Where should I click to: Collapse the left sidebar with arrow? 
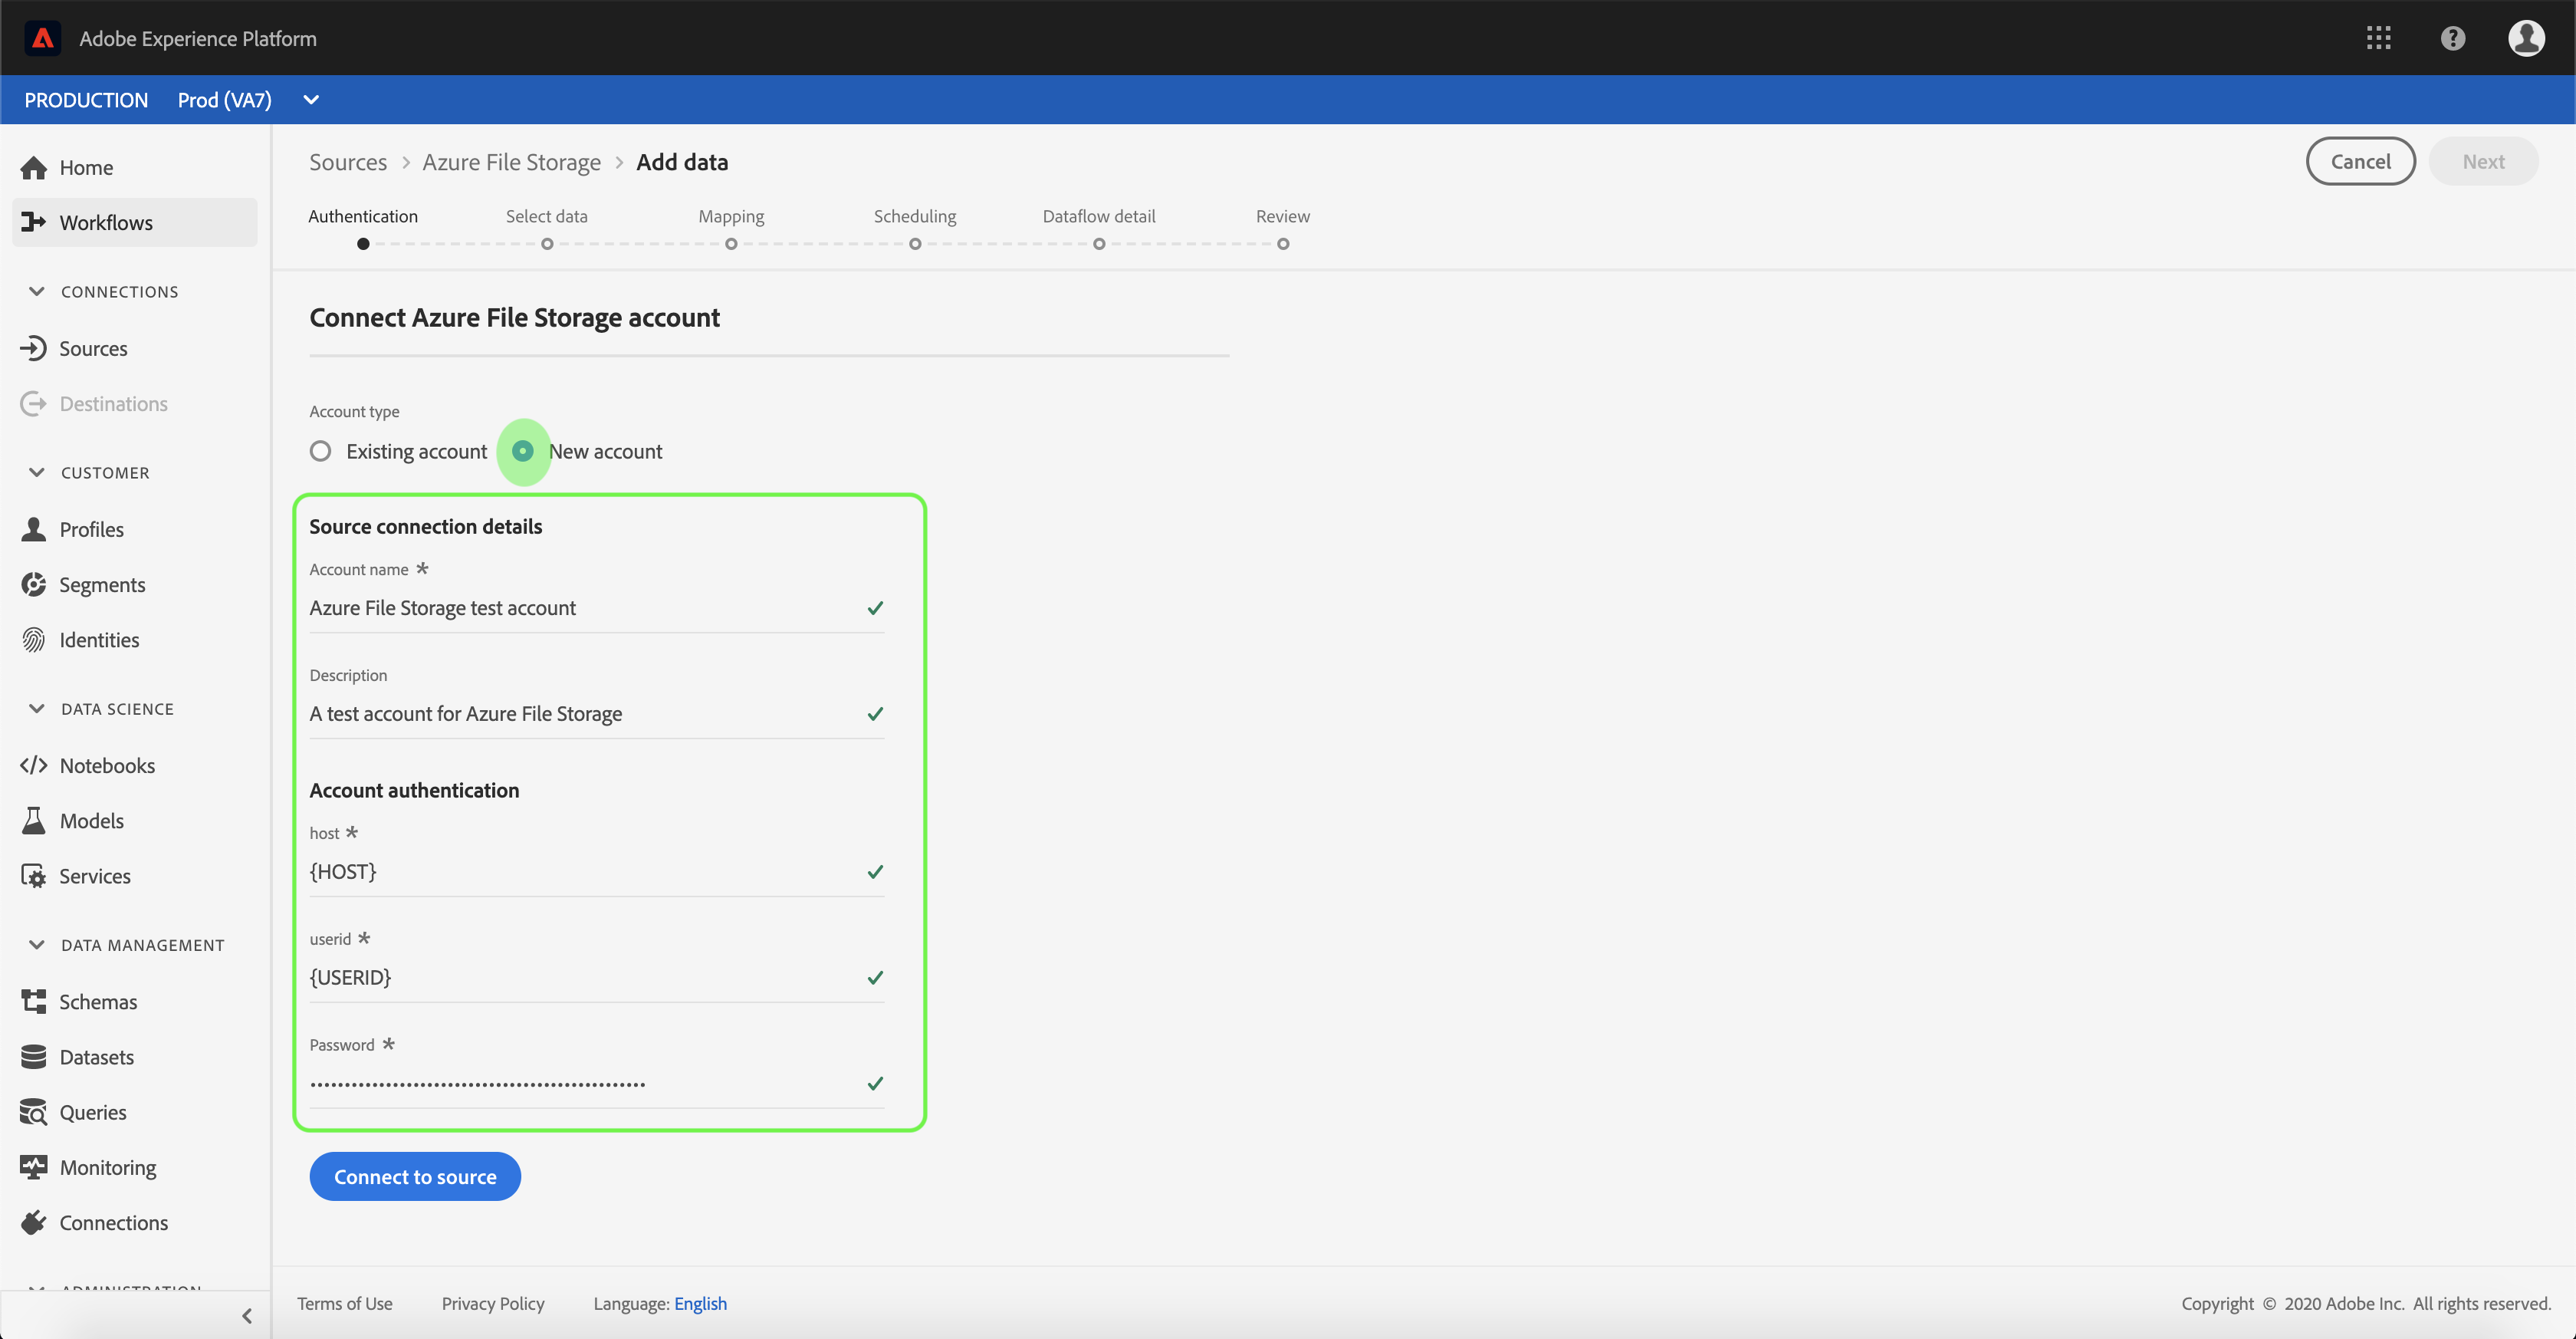247,1315
